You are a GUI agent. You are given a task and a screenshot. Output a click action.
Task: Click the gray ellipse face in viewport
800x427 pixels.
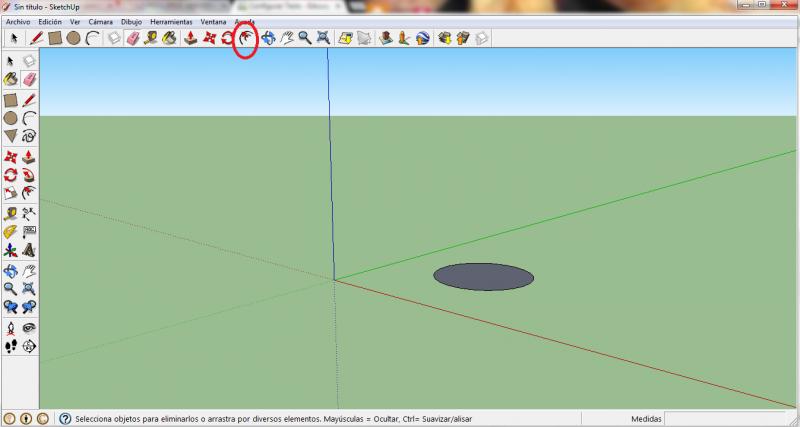[x=483, y=277]
